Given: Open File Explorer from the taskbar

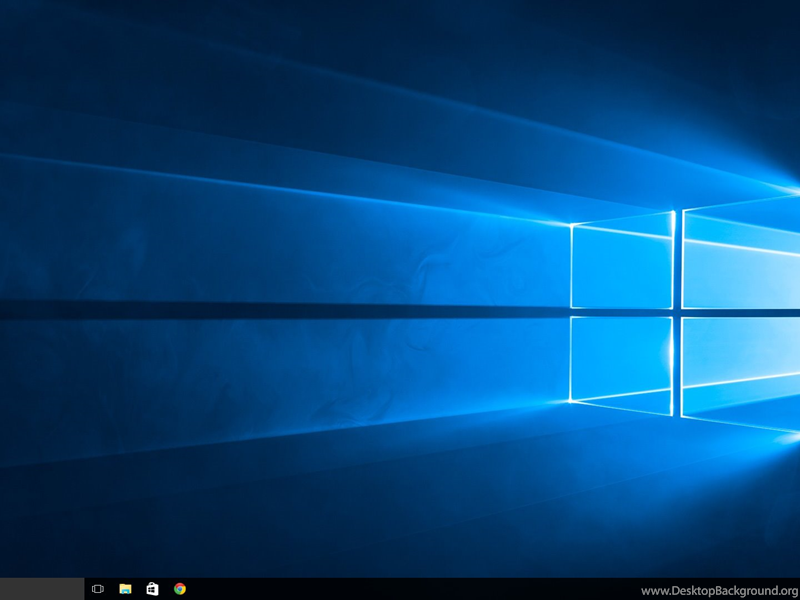Looking at the screenshot, I should click(x=125, y=589).
